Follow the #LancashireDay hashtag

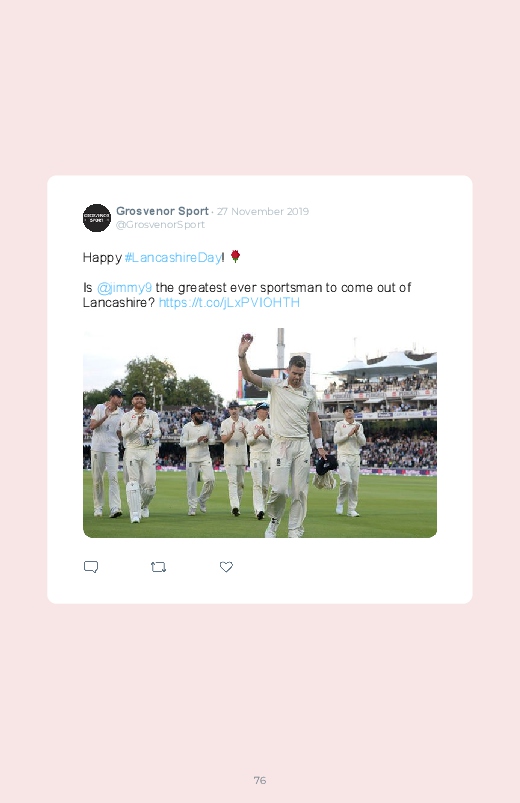click(x=173, y=258)
